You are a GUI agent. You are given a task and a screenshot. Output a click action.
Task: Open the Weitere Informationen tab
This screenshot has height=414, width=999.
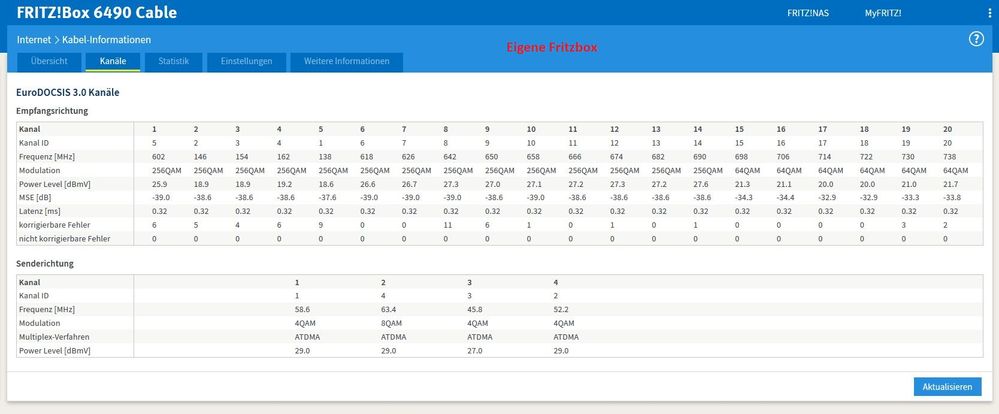(347, 61)
